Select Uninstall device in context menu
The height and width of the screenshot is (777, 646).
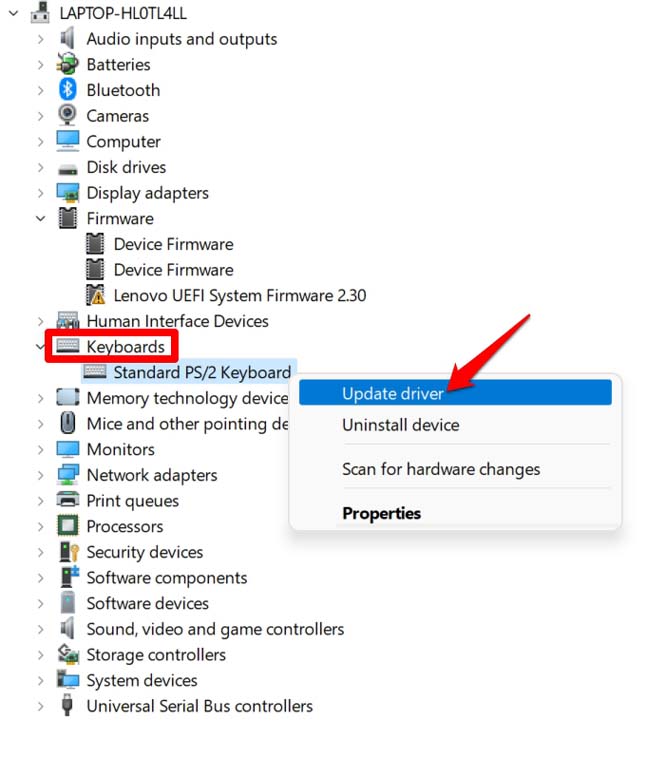pos(400,425)
